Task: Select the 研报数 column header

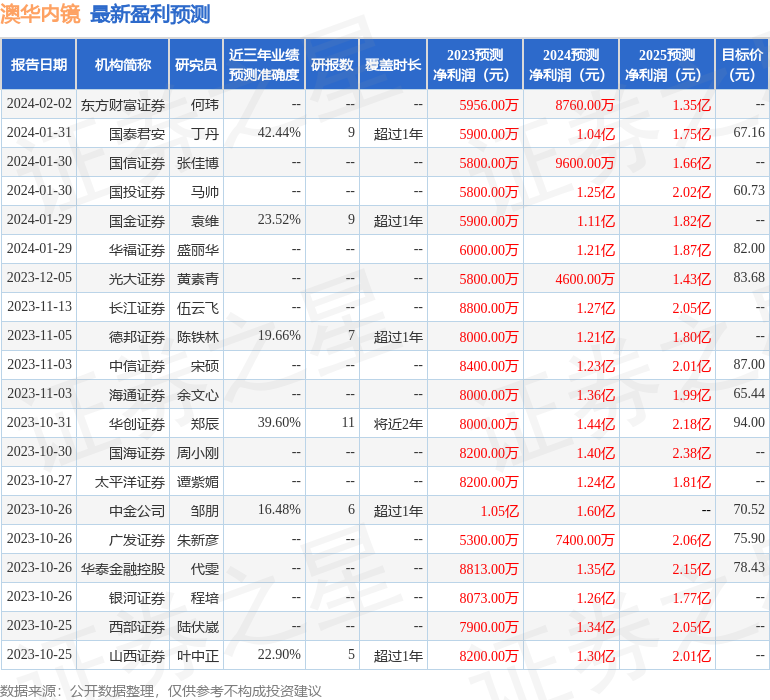Action: [332, 64]
